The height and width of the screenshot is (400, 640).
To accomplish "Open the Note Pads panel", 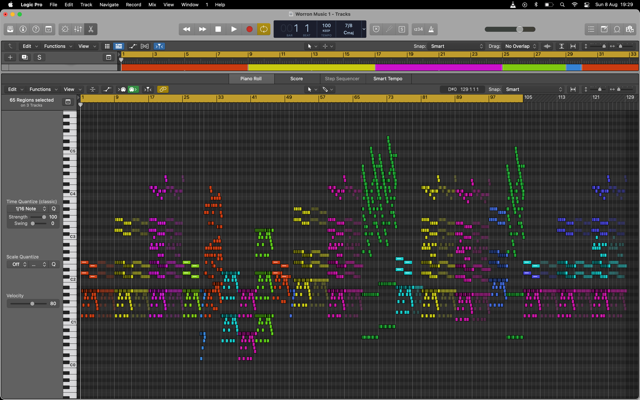I will 604,29.
